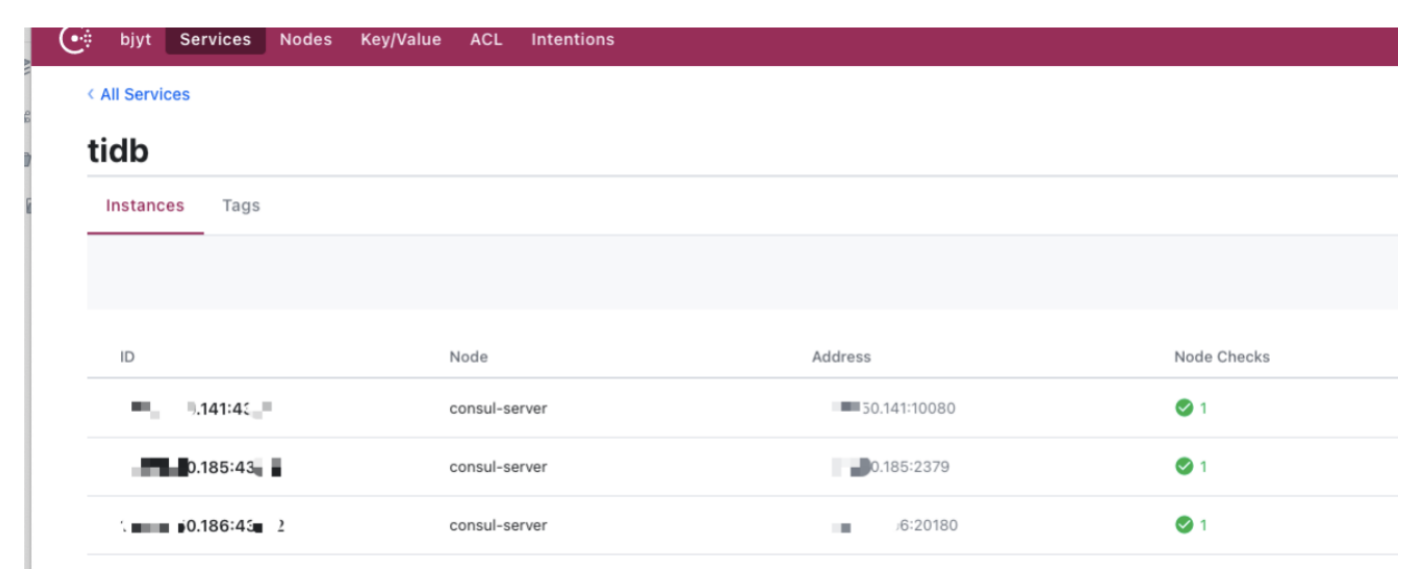
Task: Open the Services menu item
Action: 215,40
